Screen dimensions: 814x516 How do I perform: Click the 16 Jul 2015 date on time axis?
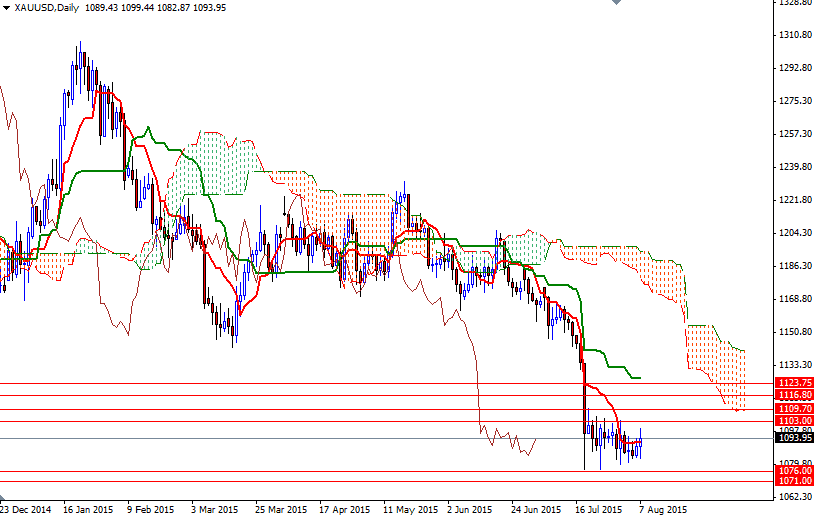point(600,508)
